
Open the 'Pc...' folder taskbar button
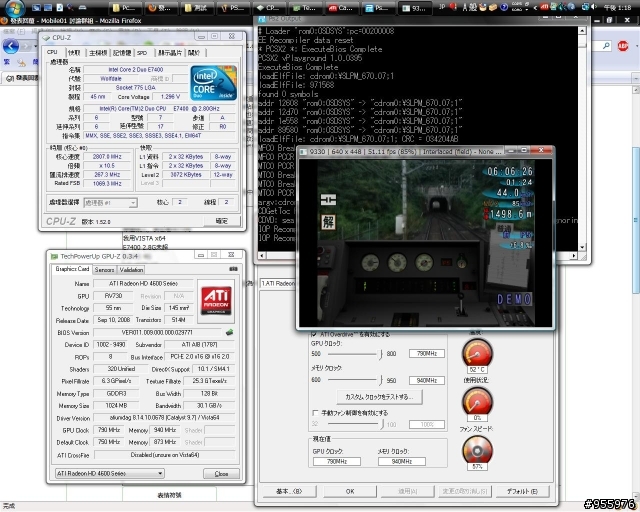click(x=124, y=8)
